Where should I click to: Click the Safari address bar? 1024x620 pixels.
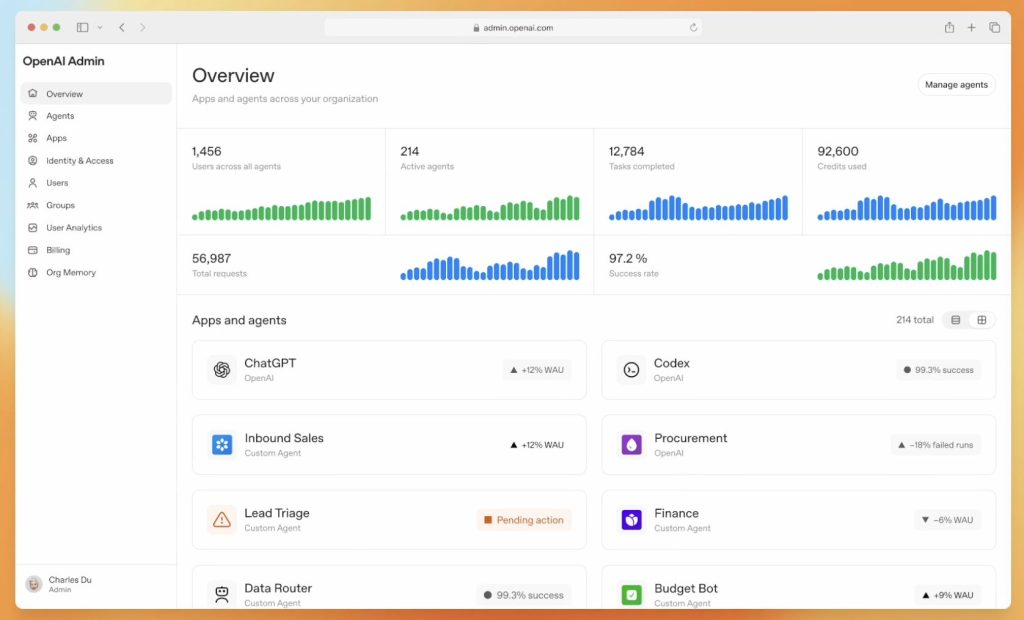click(512, 28)
